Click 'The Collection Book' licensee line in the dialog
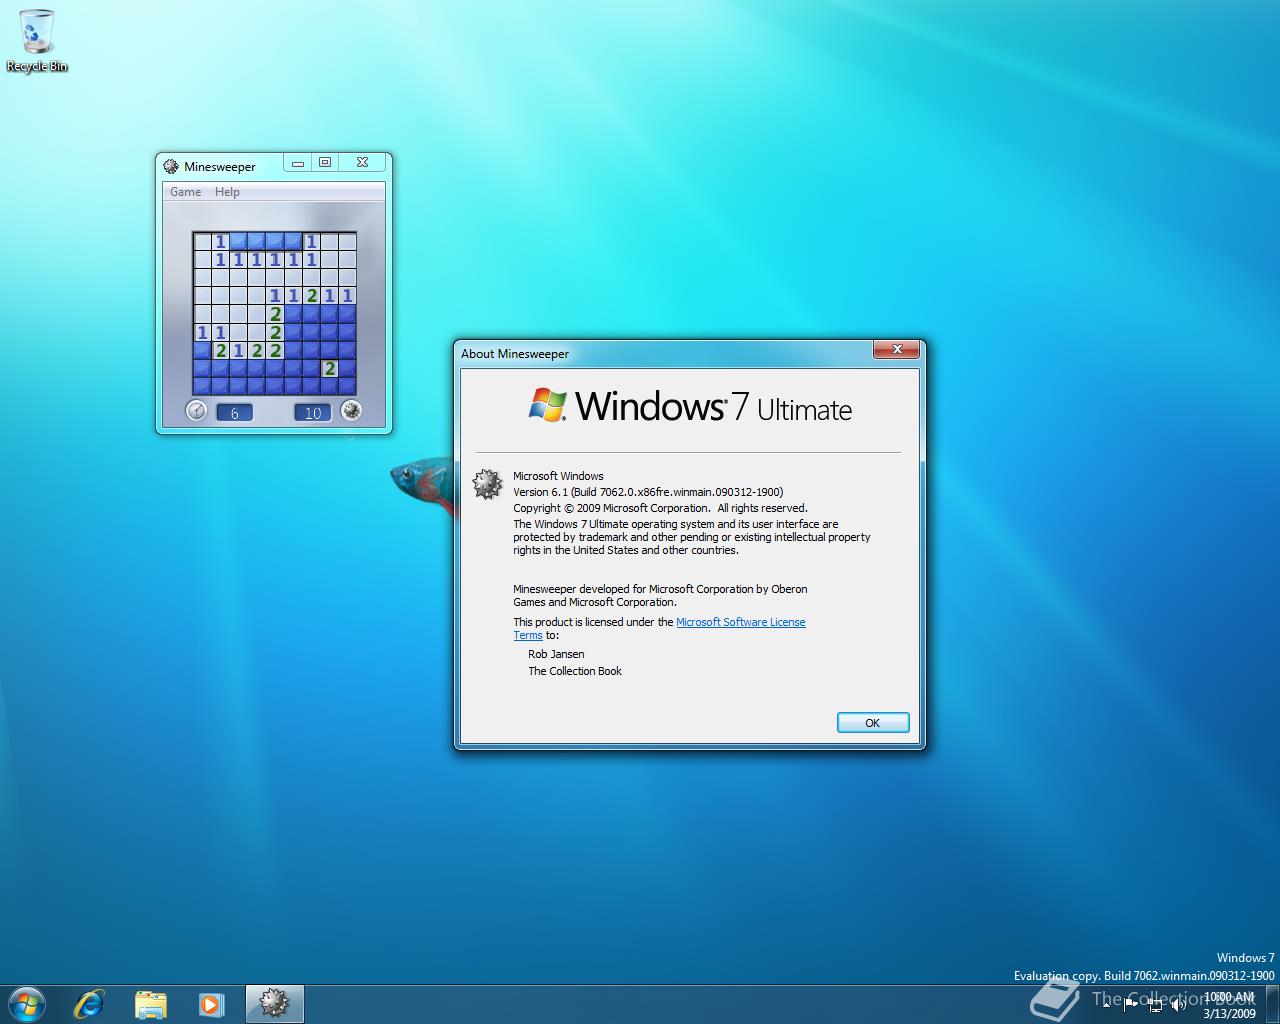The image size is (1280, 1024). point(575,671)
